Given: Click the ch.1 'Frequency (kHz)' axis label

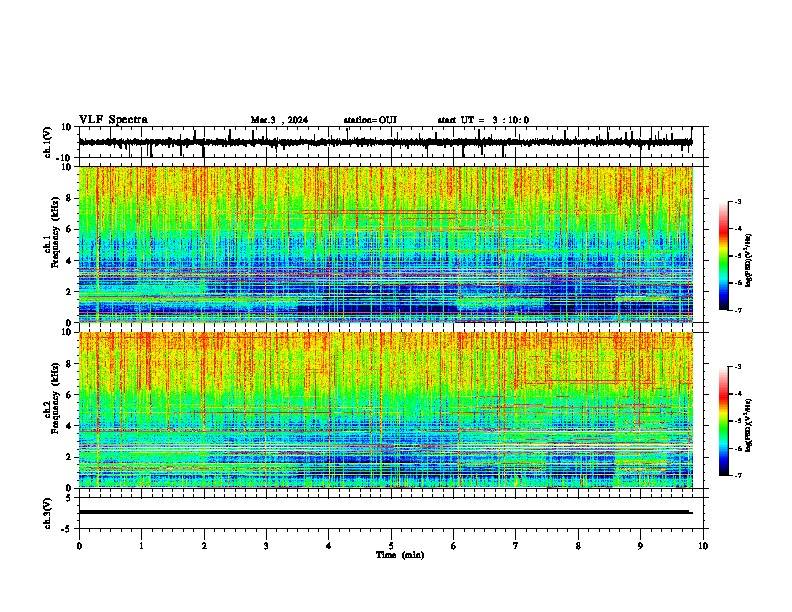Looking at the screenshot, I should point(55,232).
